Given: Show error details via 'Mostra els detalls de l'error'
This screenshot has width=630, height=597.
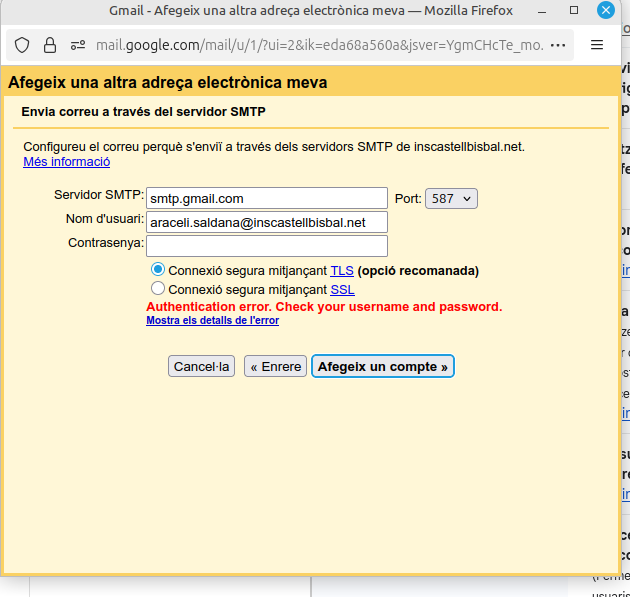Looking at the screenshot, I should point(212,321).
